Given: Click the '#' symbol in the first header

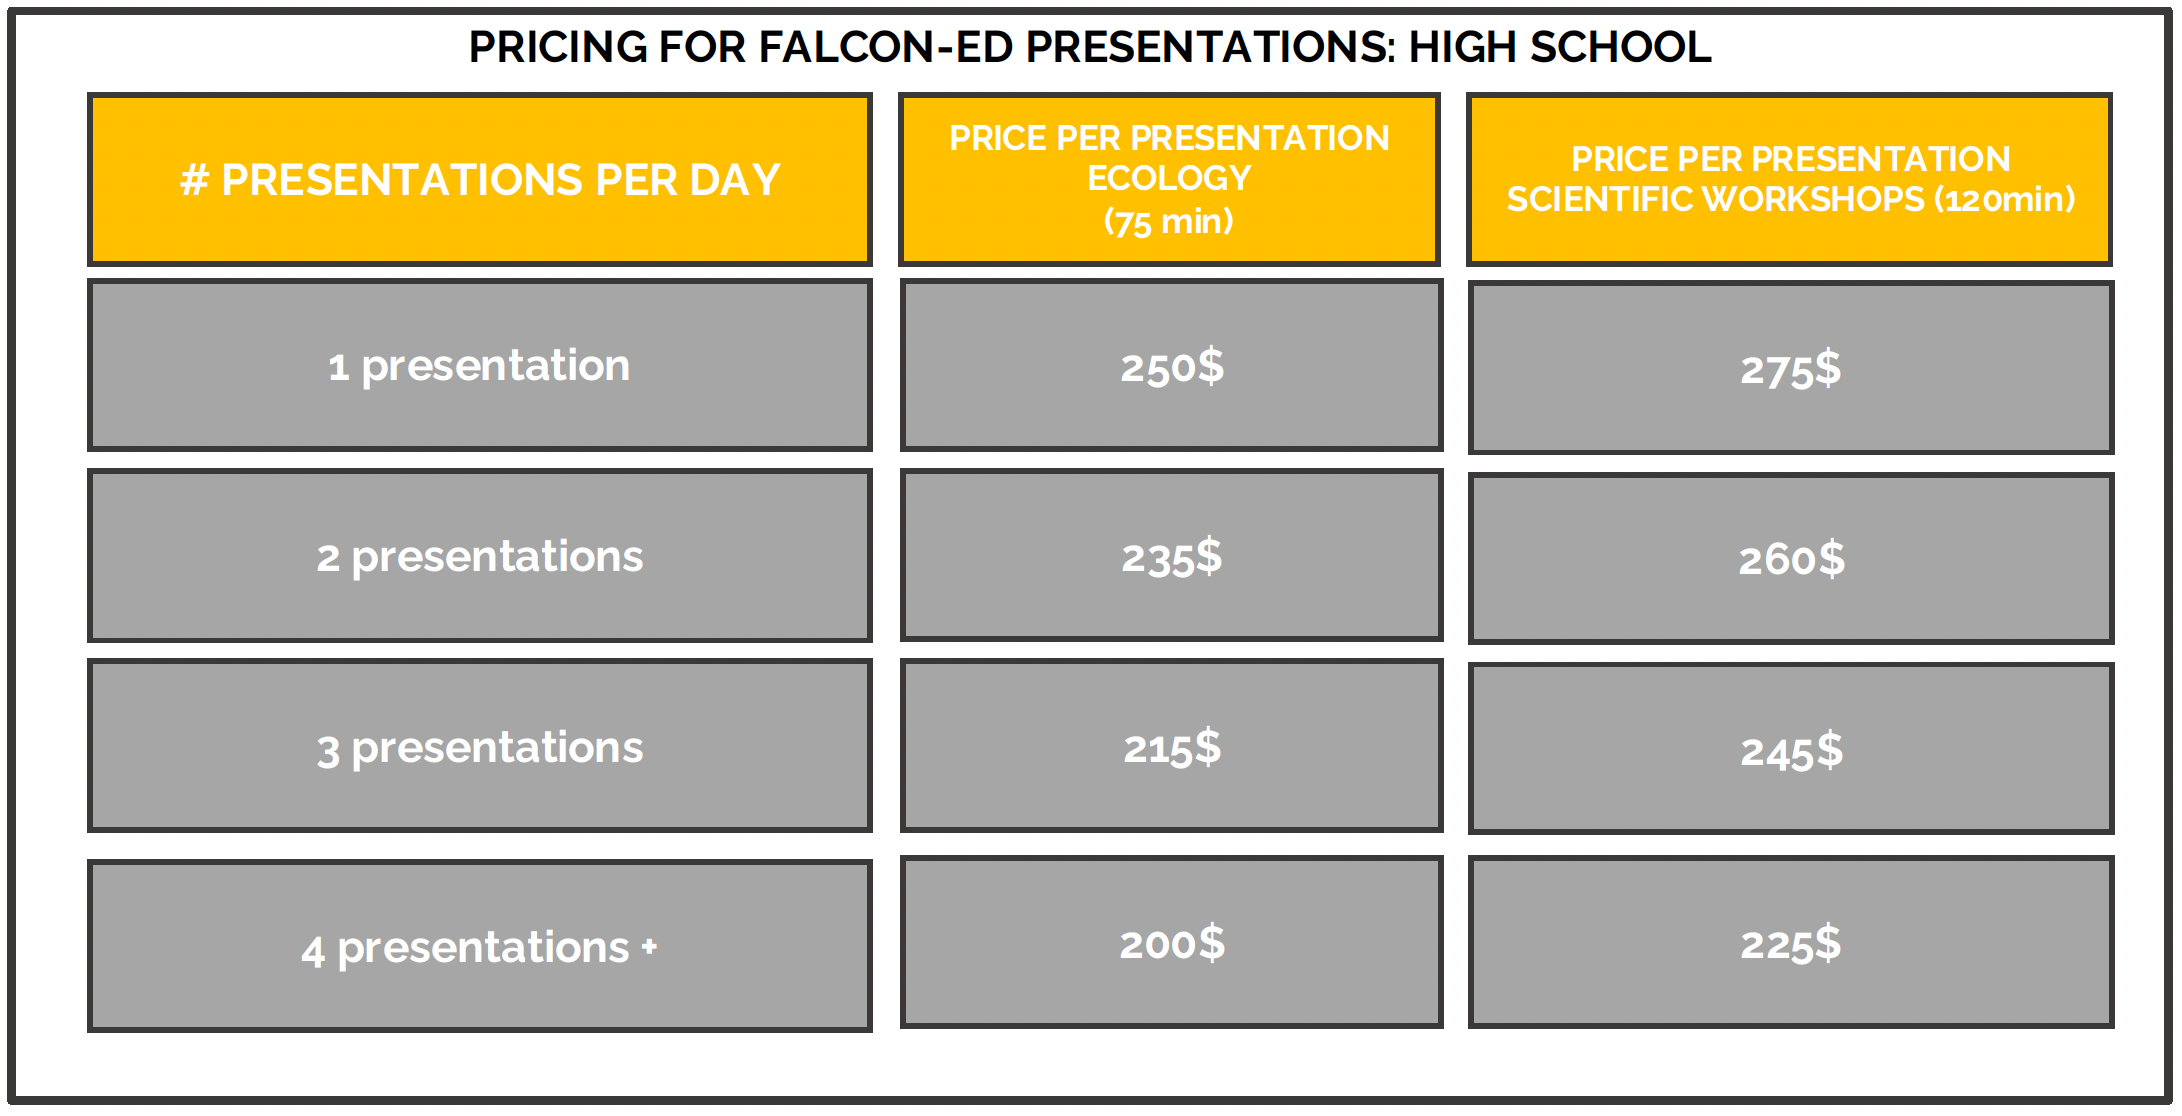Looking at the screenshot, I should [x=194, y=181].
